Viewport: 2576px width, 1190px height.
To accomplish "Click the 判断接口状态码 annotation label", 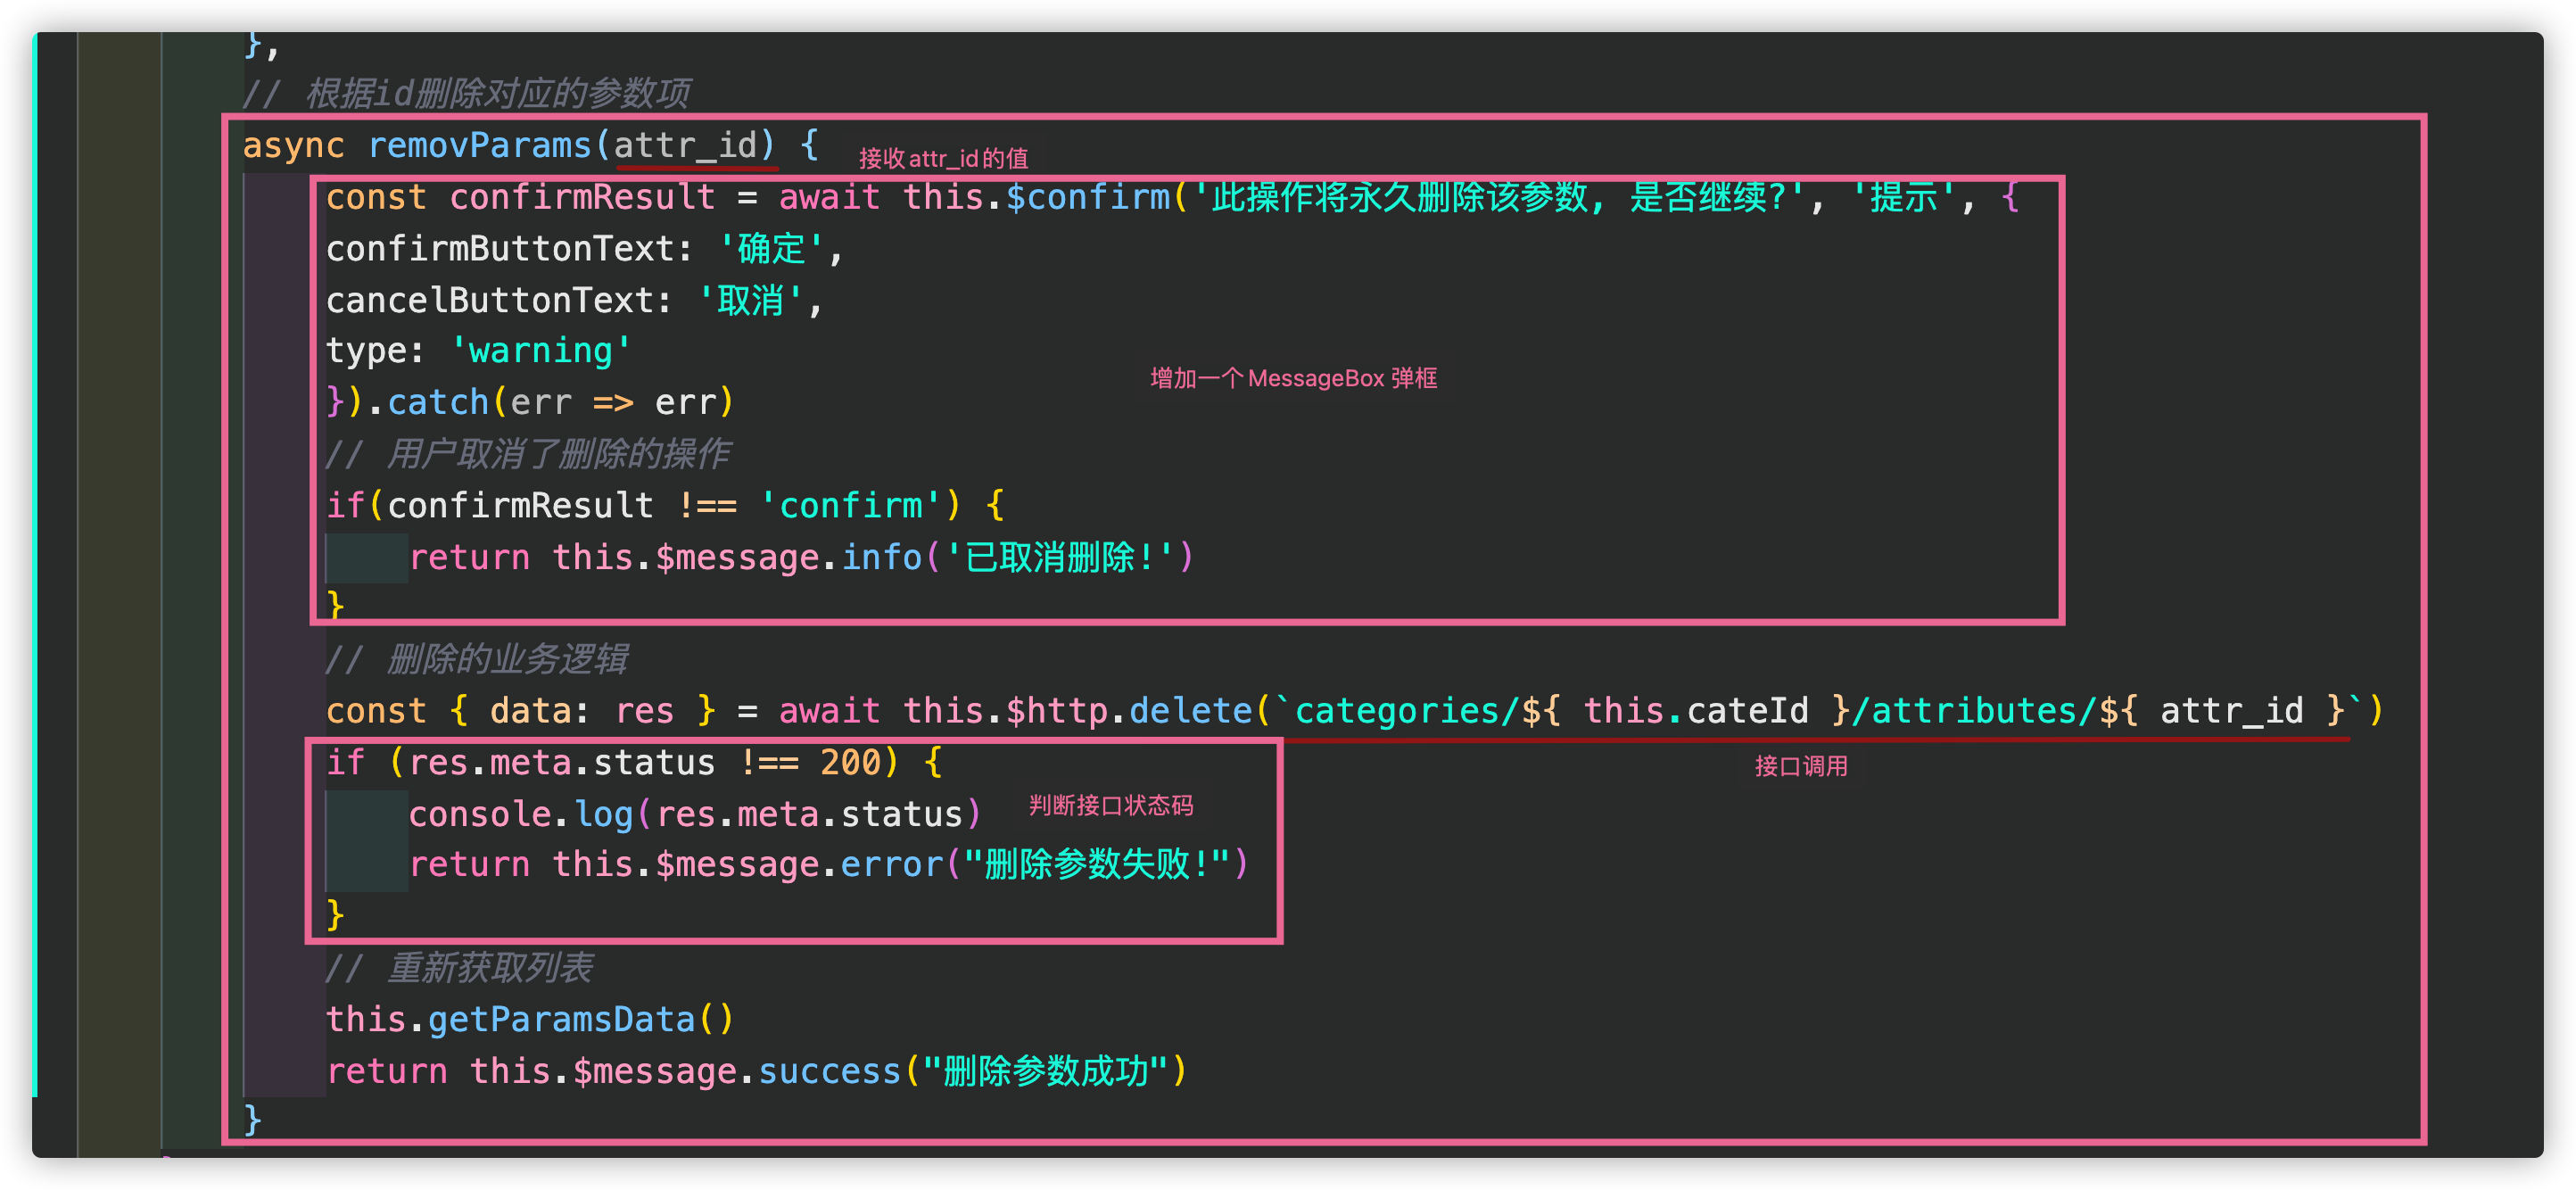I will (1110, 805).
